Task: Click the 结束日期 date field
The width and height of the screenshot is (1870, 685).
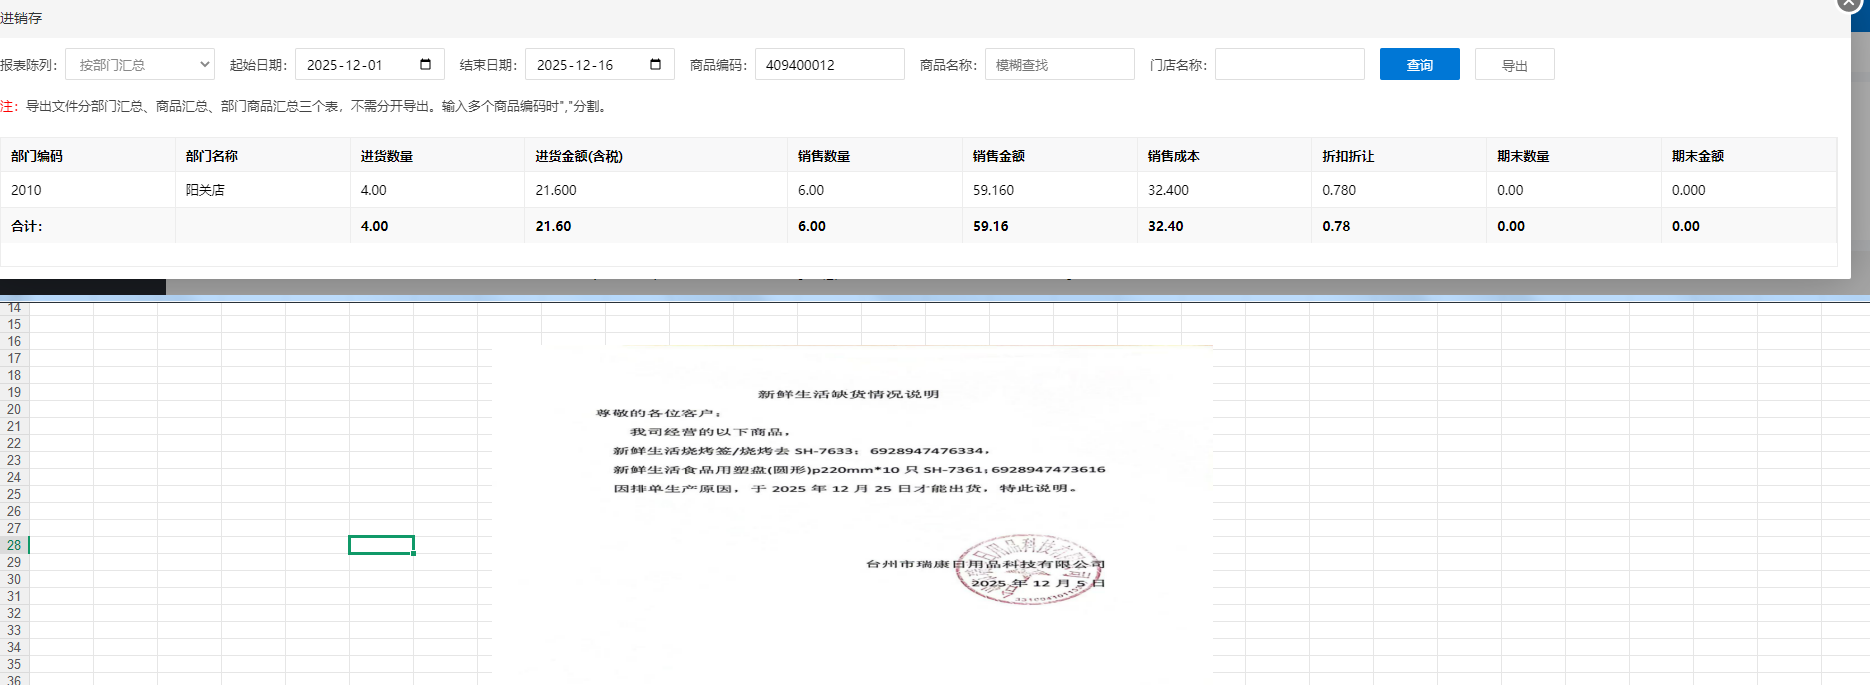Action: [585, 65]
